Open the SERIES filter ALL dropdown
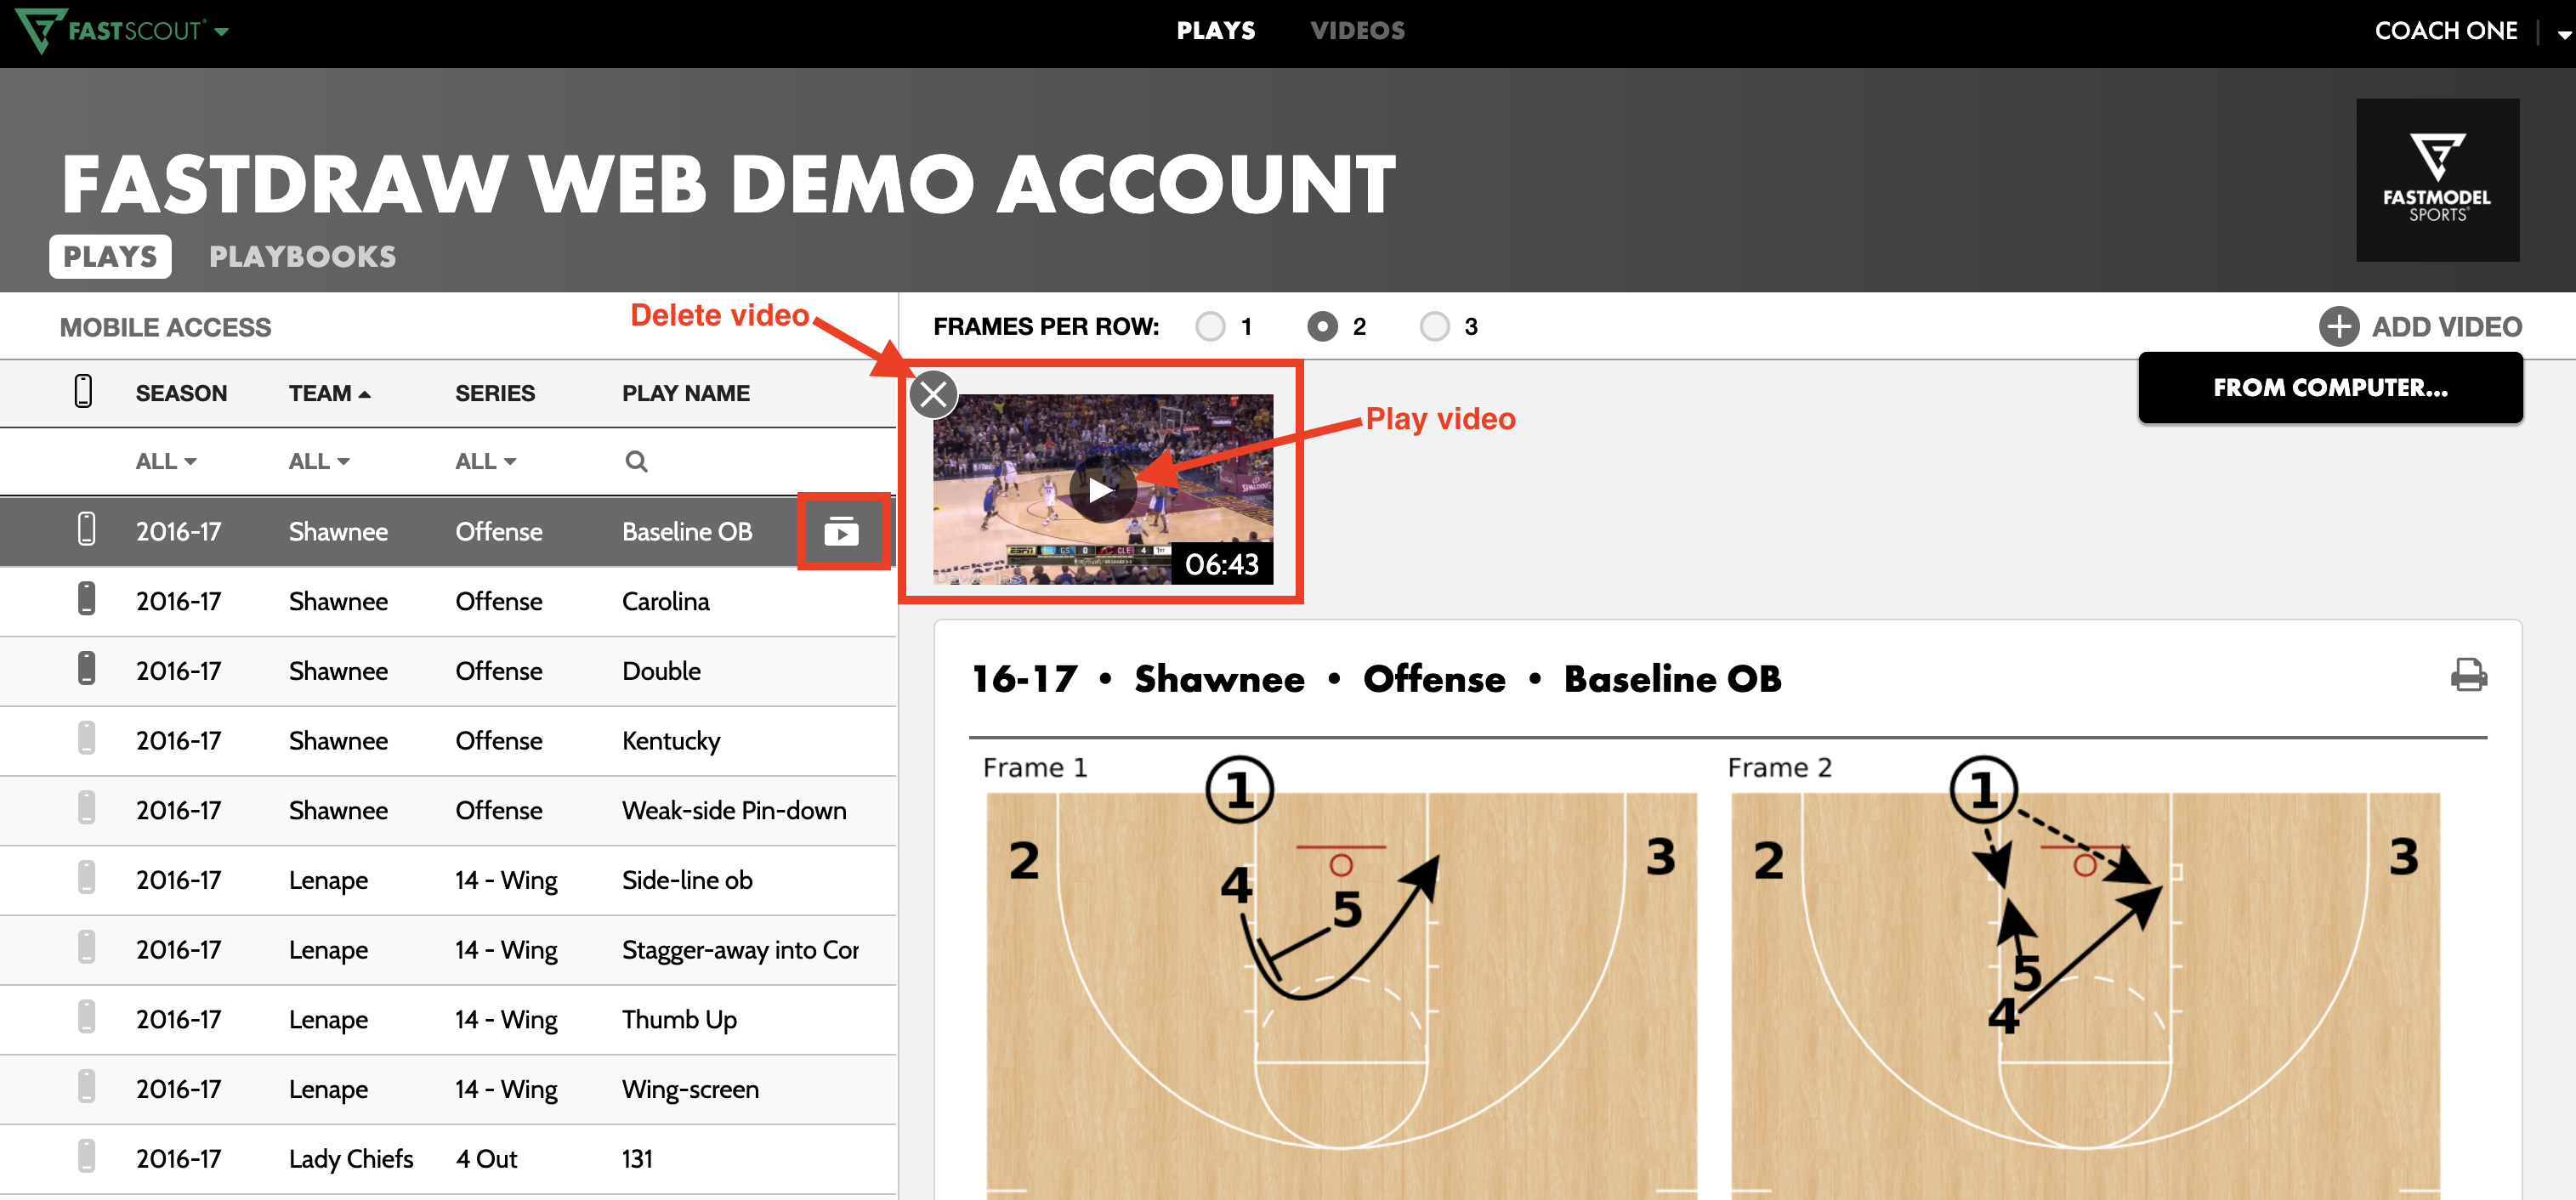The height and width of the screenshot is (1200, 2576). point(485,461)
